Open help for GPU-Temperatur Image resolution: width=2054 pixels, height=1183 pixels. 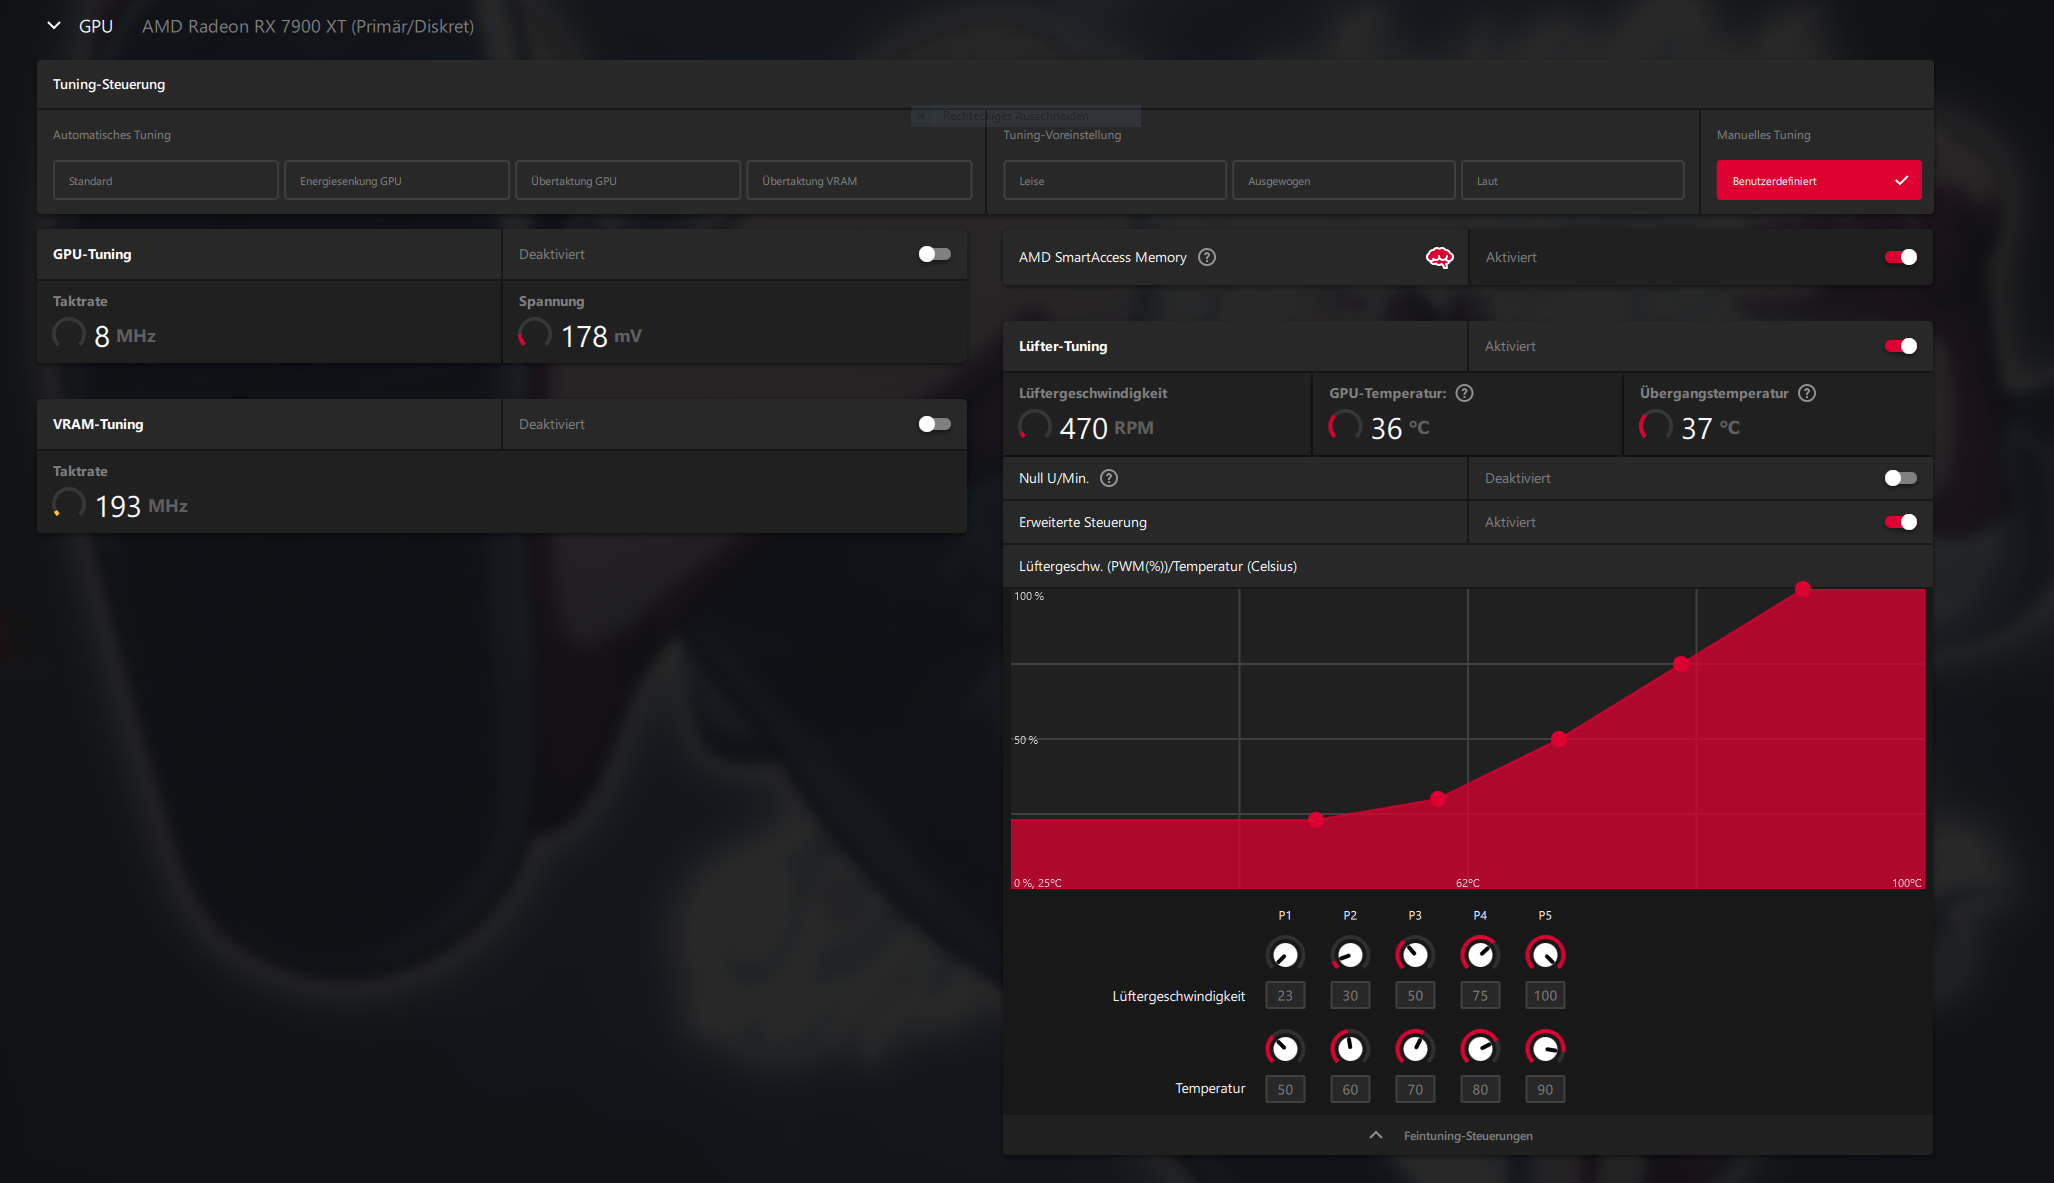1464,393
